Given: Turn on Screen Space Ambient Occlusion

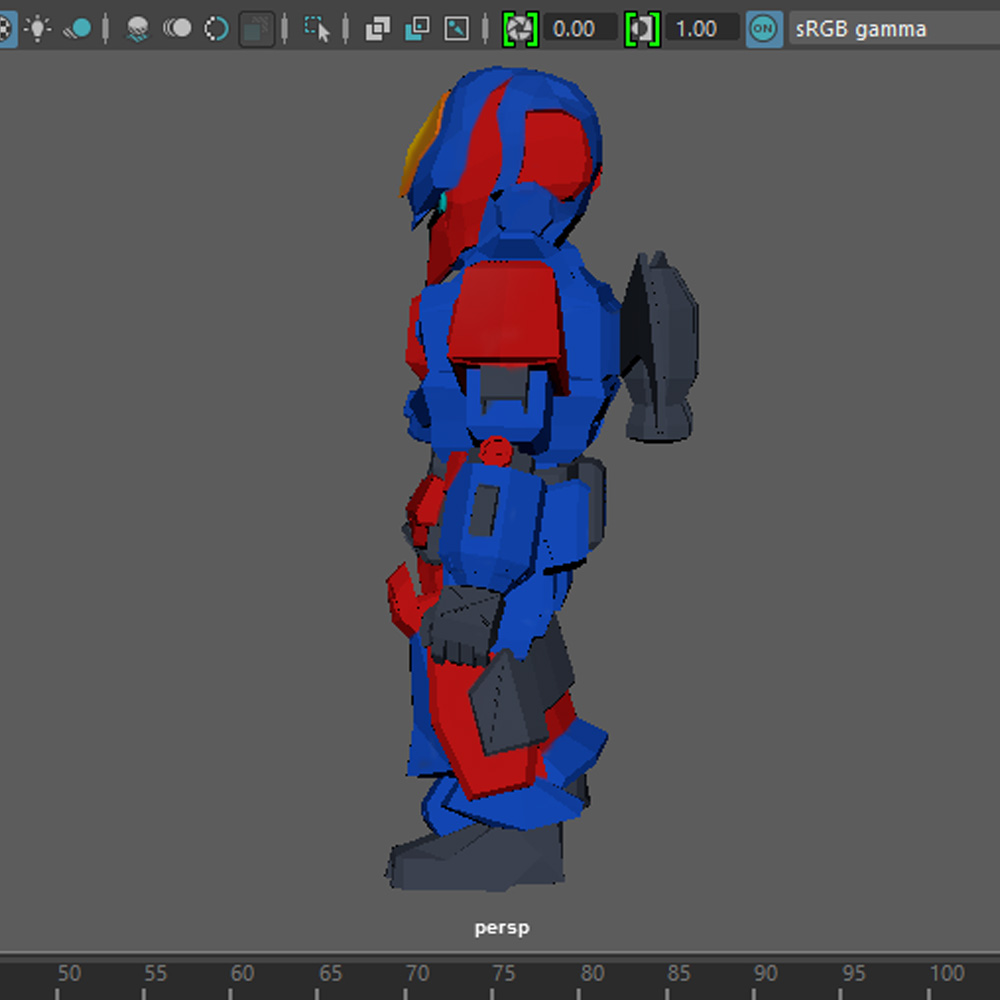Looking at the screenshot, I should (x=138, y=29).
